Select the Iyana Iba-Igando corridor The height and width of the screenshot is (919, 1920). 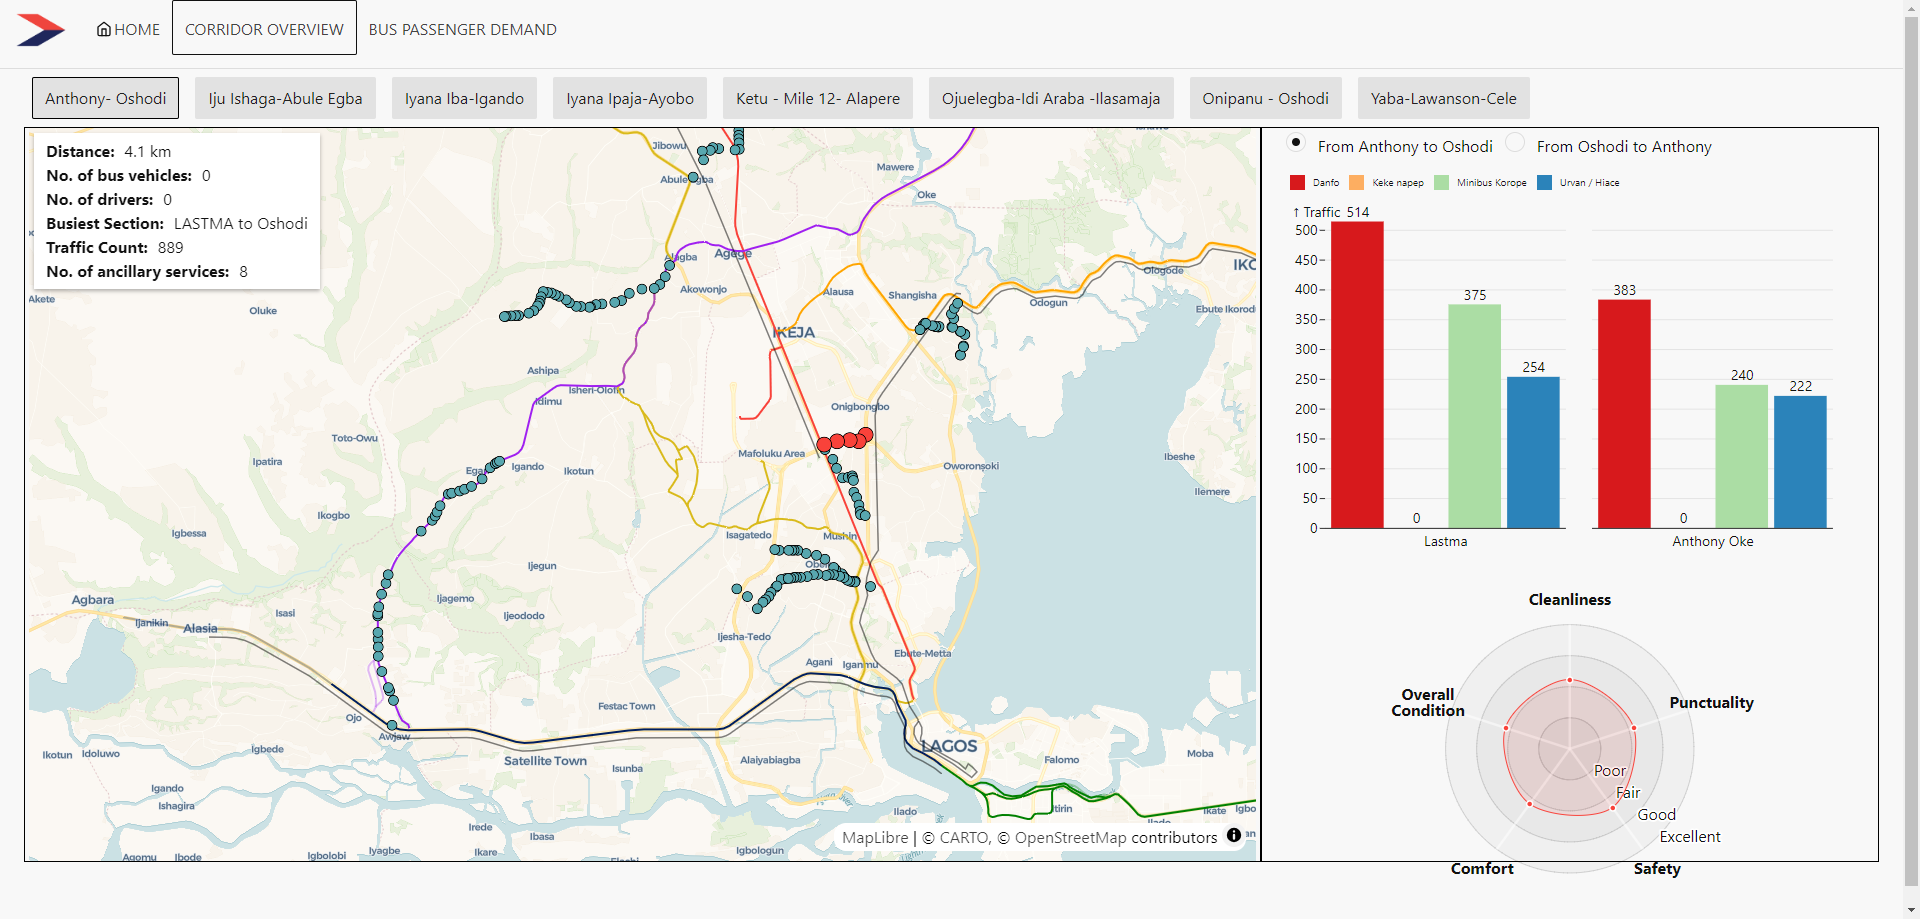(464, 98)
